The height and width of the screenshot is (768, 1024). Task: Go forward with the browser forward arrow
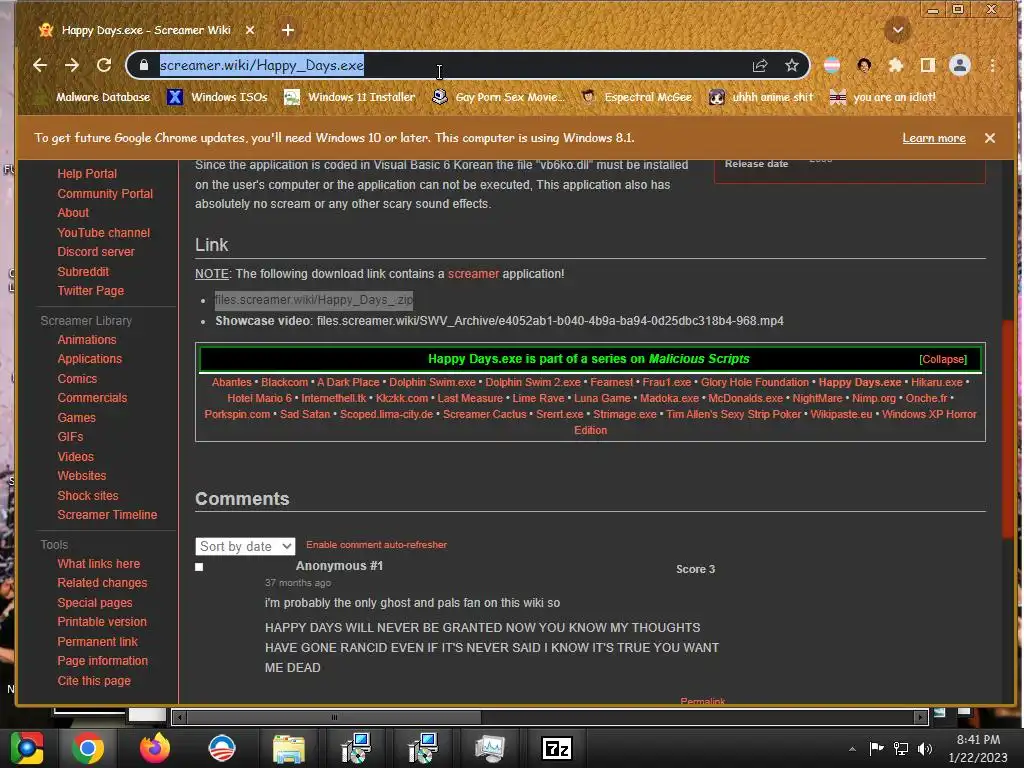[72, 65]
